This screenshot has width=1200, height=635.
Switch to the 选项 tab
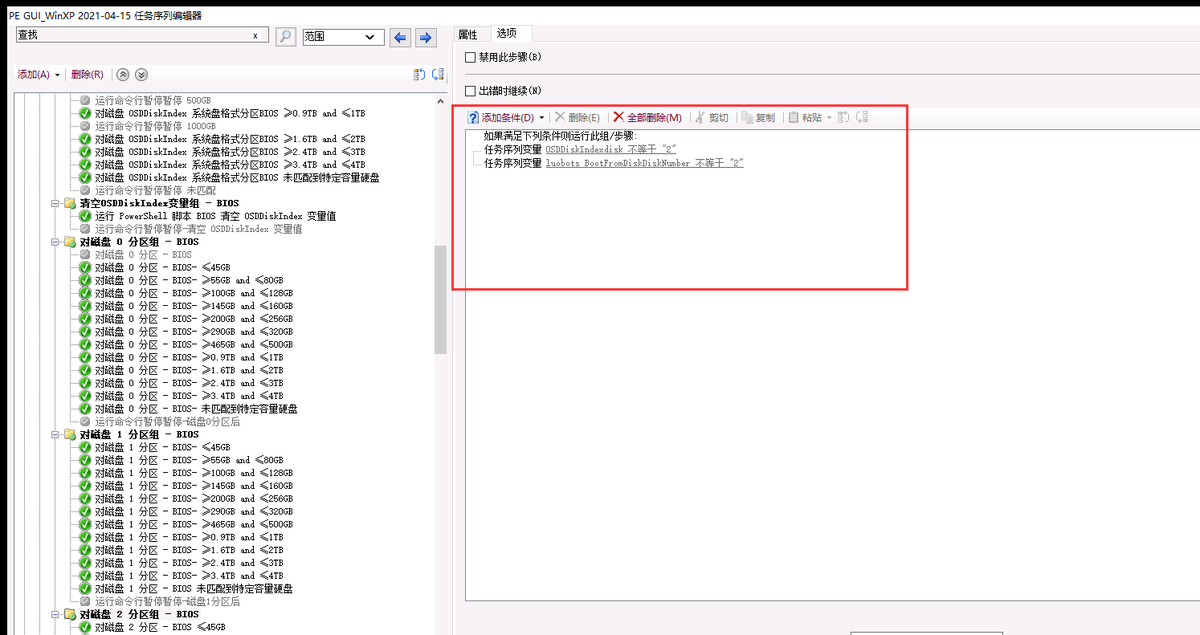pyautogui.click(x=507, y=33)
